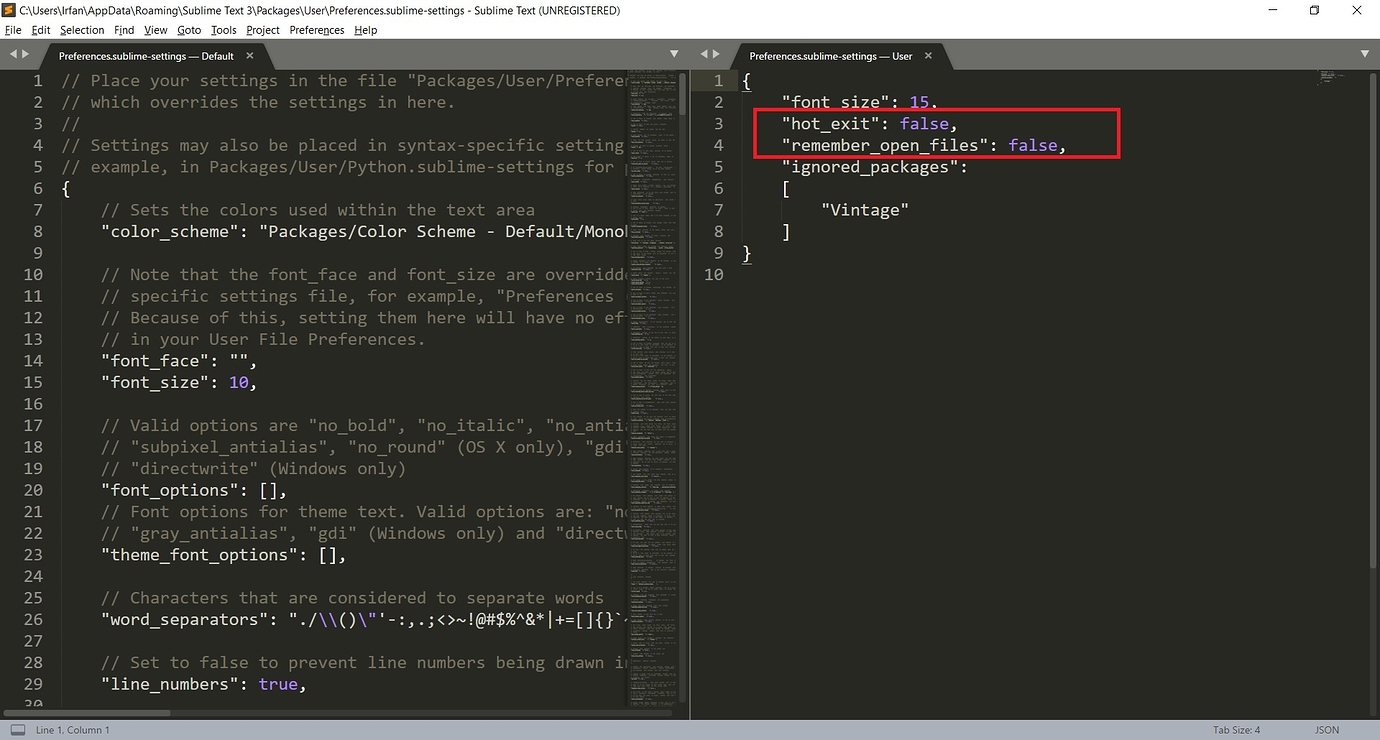Image resolution: width=1380 pixels, height=740 pixels.
Task: Click the "remember_open_files" key text
Action: 885,146
